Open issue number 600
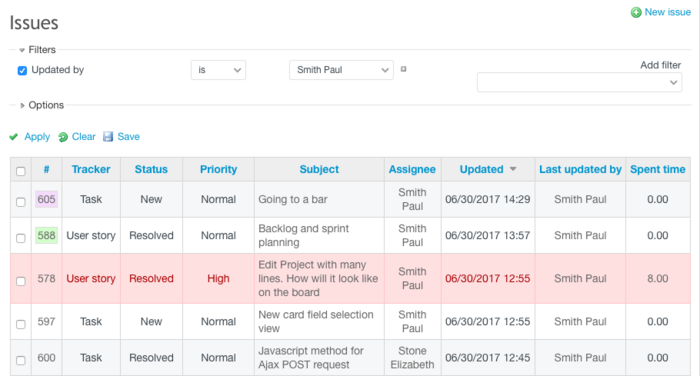 pos(46,358)
